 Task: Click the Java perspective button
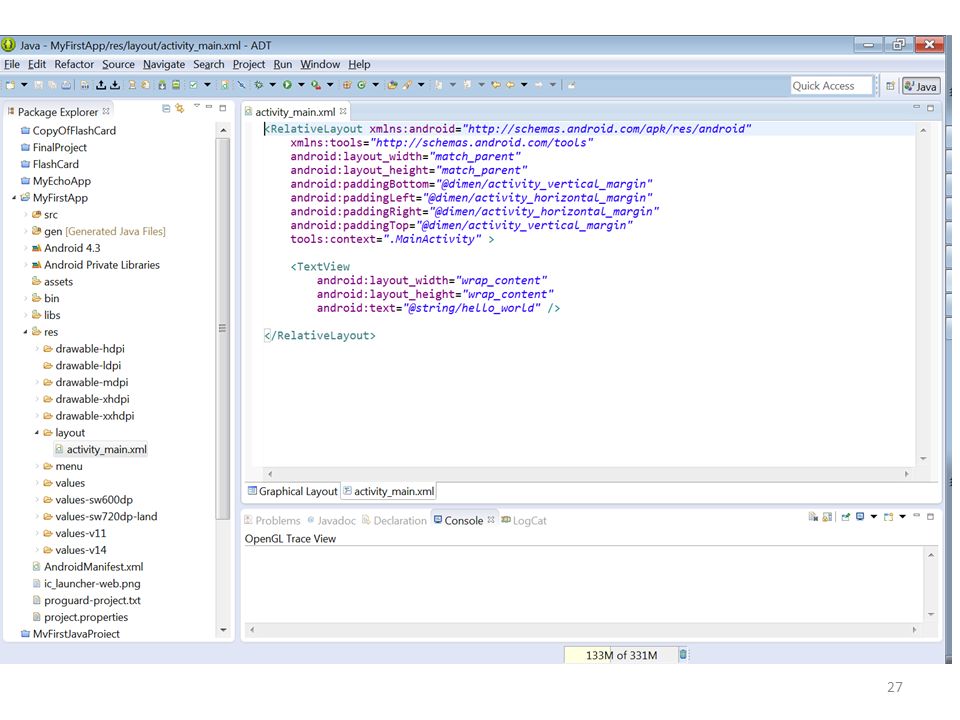coord(921,86)
